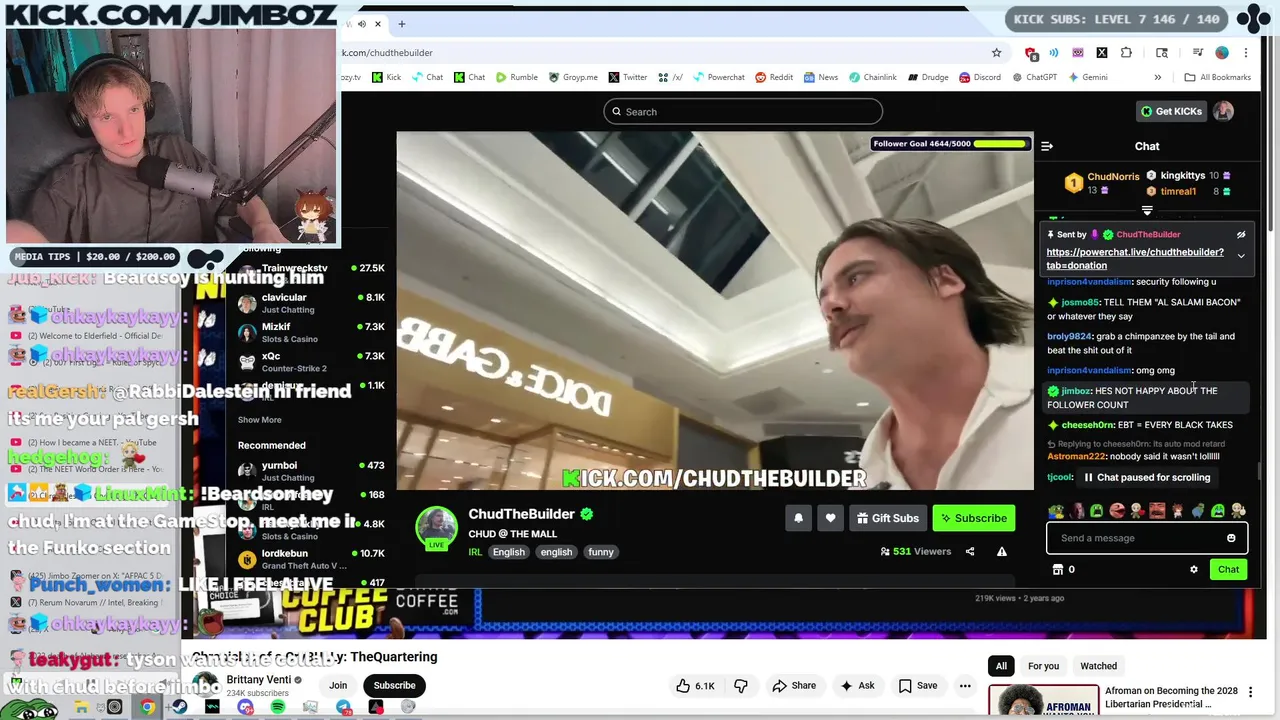Click YouTube Subscribe for Brittany Venti

[394, 686]
